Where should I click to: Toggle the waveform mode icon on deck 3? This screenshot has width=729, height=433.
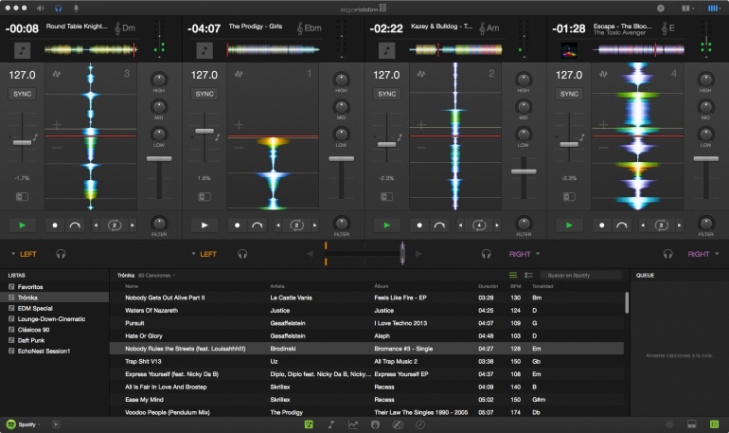click(56, 74)
